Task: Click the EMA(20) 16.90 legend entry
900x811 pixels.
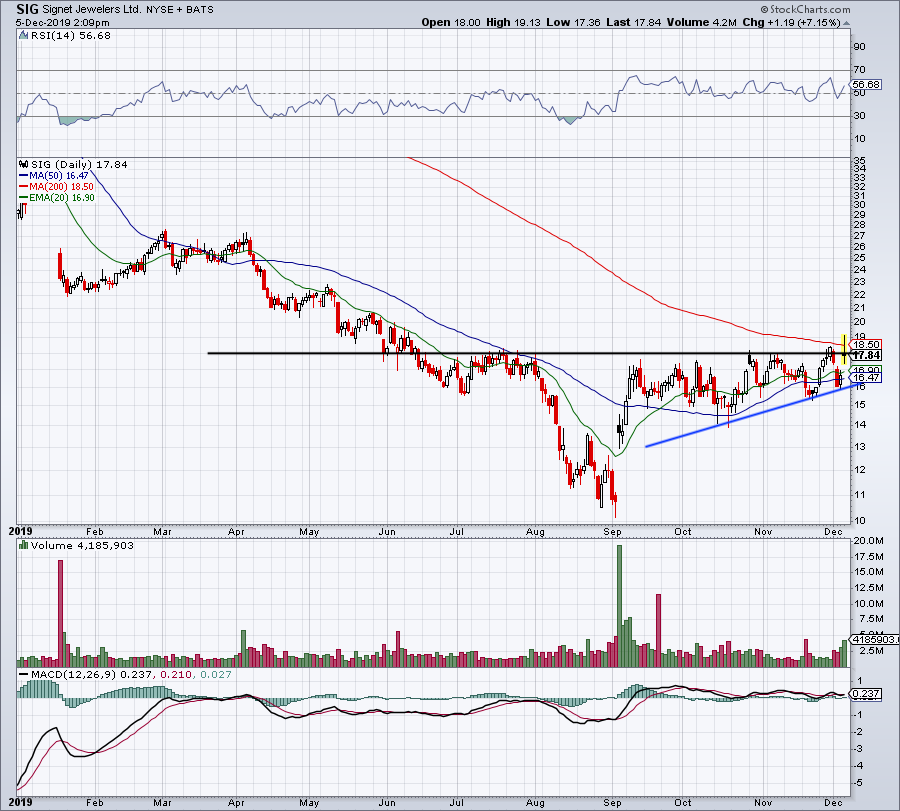Action: pyautogui.click(x=57, y=197)
